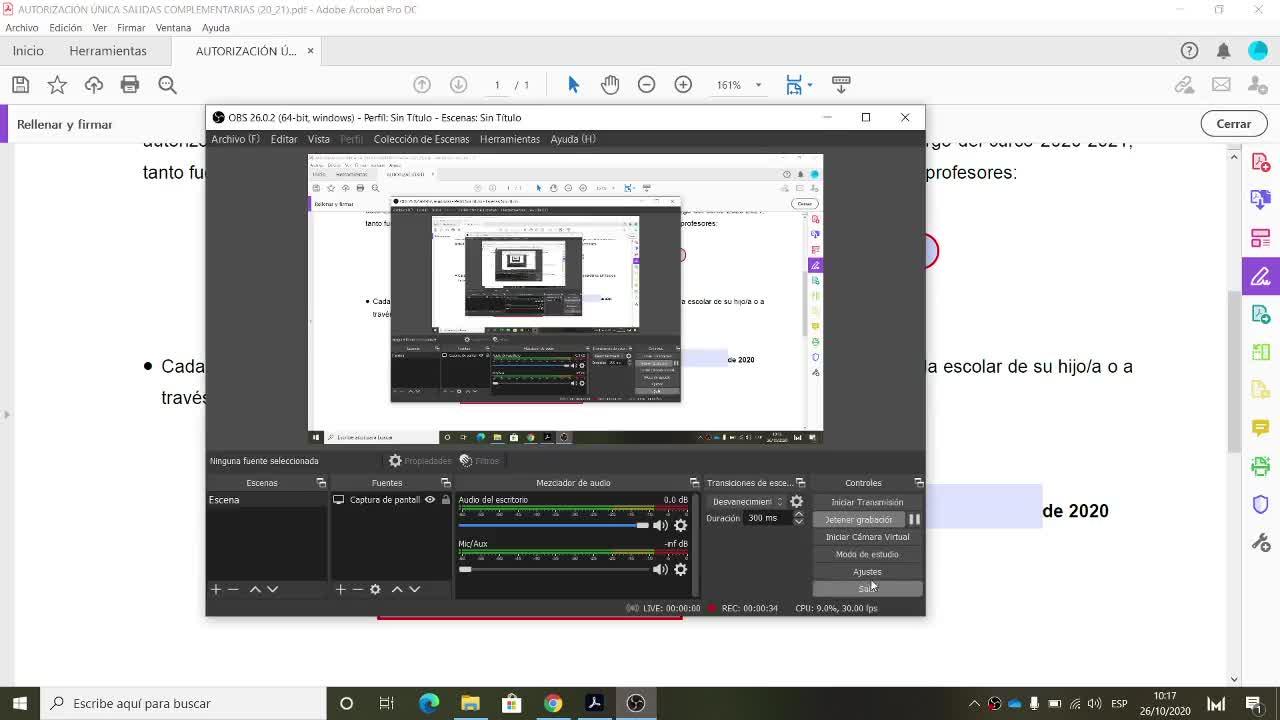The image size is (1280, 720).
Task: Toggle lock on Captura de pantalla source
Action: click(x=446, y=500)
